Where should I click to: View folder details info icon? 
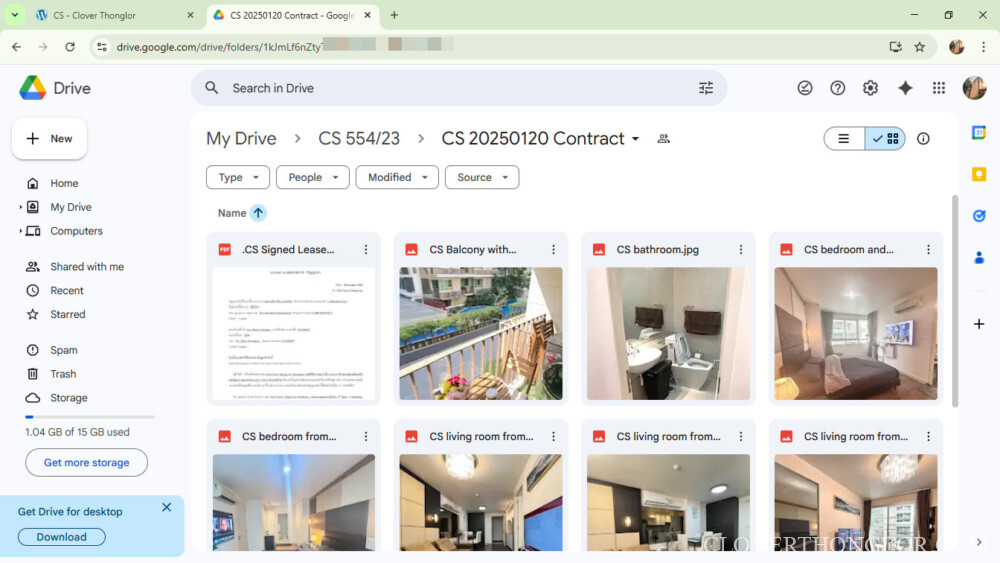[x=923, y=139]
